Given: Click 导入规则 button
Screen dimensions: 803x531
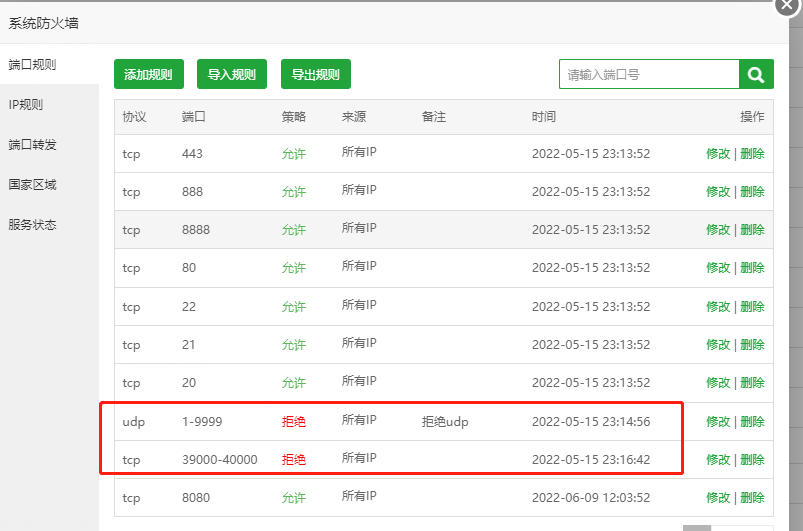Looking at the screenshot, I should (x=232, y=74).
